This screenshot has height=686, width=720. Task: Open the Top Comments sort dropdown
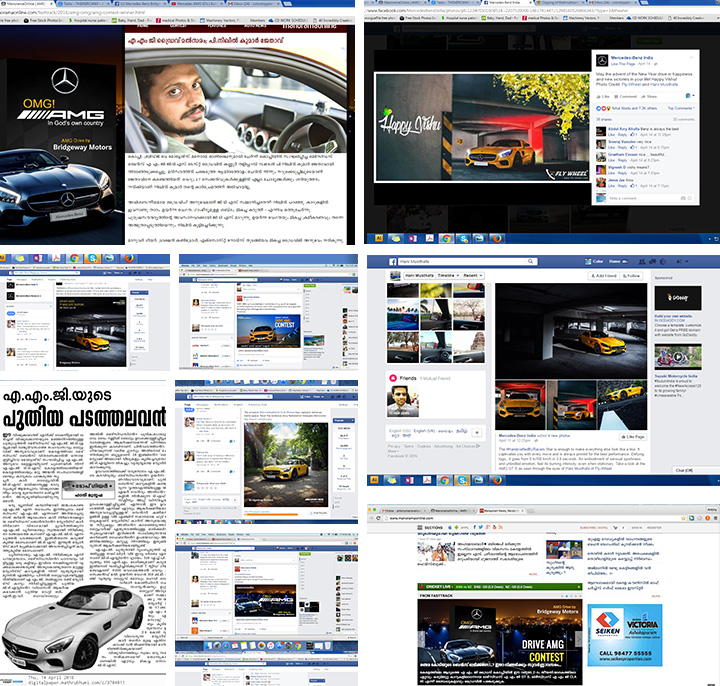[x=681, y=108]
